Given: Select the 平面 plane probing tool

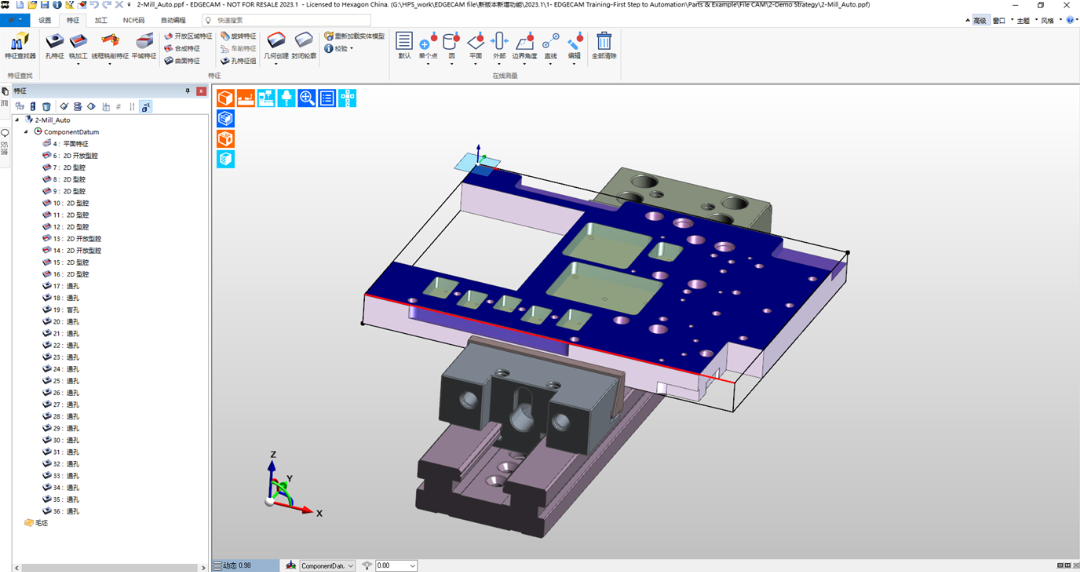Looking at the screenshot, I should coord(475,44).
